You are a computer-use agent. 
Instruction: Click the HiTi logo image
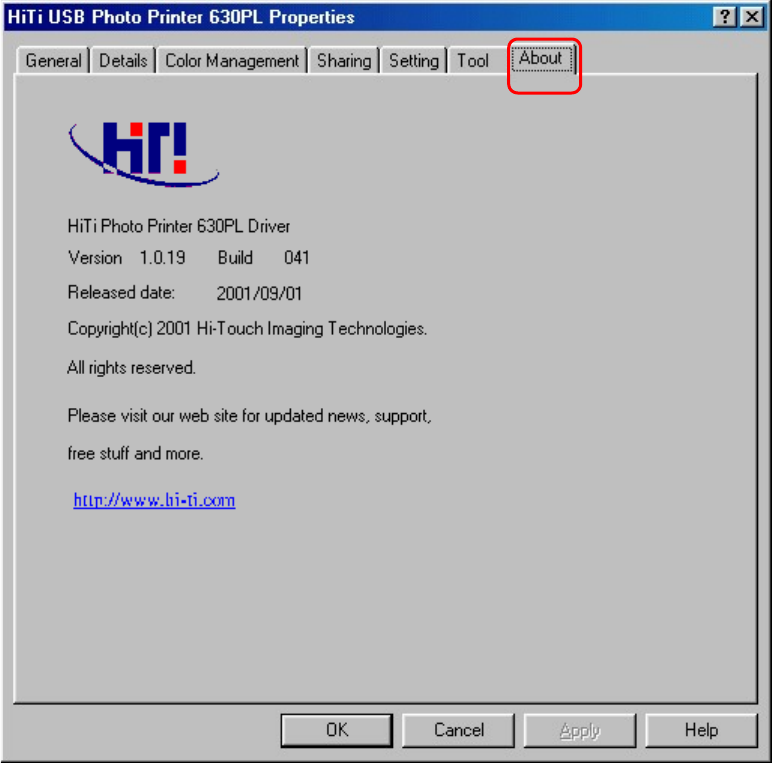tap(144, 154)
